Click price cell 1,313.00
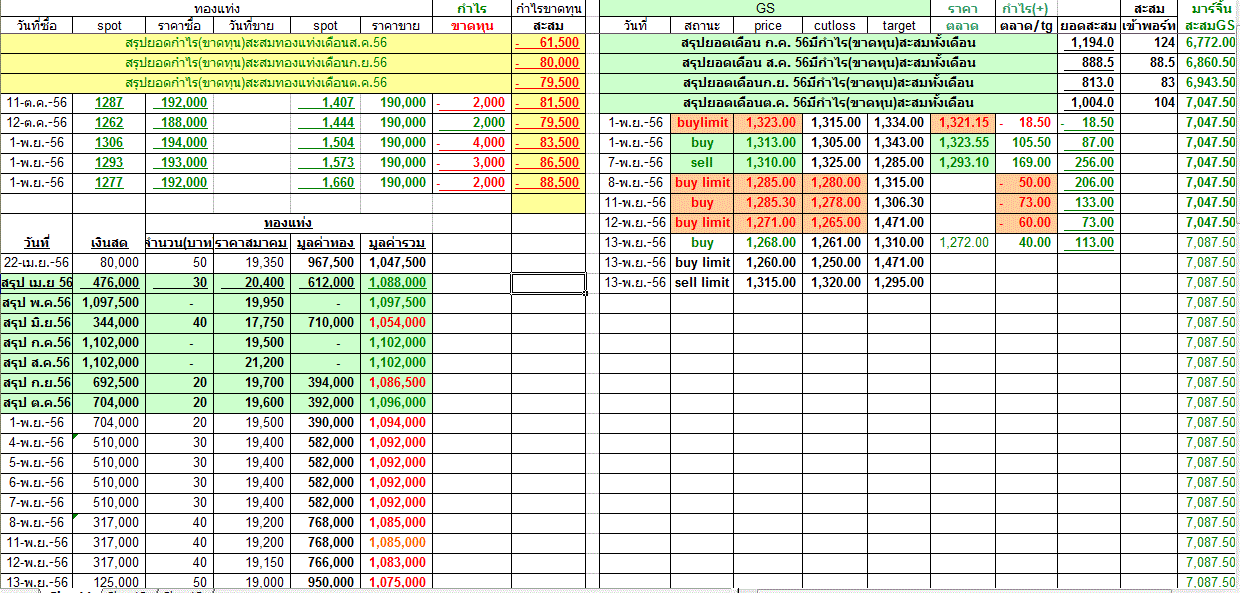Screen dimensions: 1240x593 768,142
